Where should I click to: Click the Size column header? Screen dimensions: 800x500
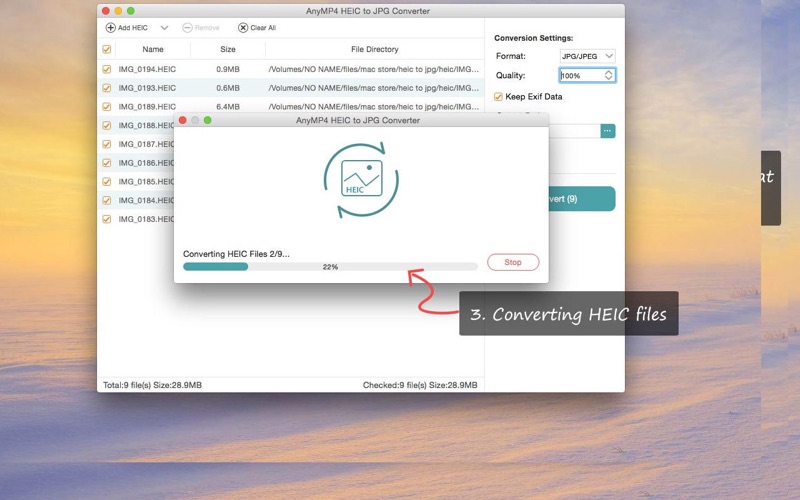(x=228, y=49)
